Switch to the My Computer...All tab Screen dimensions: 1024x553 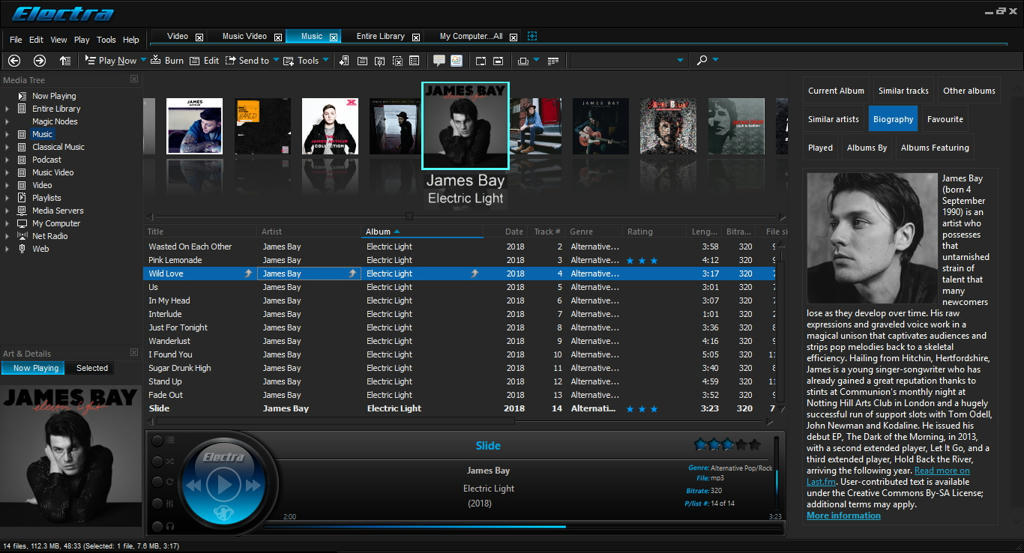(x=471, y=37)
